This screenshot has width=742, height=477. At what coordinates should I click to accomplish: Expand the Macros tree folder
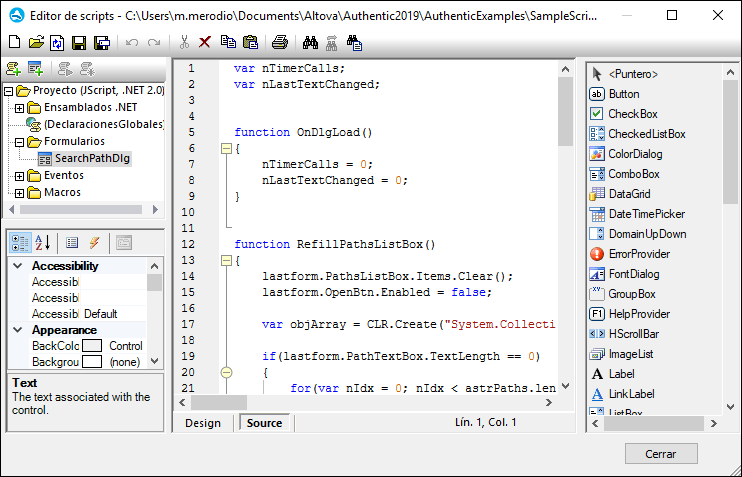click(21, 192)
